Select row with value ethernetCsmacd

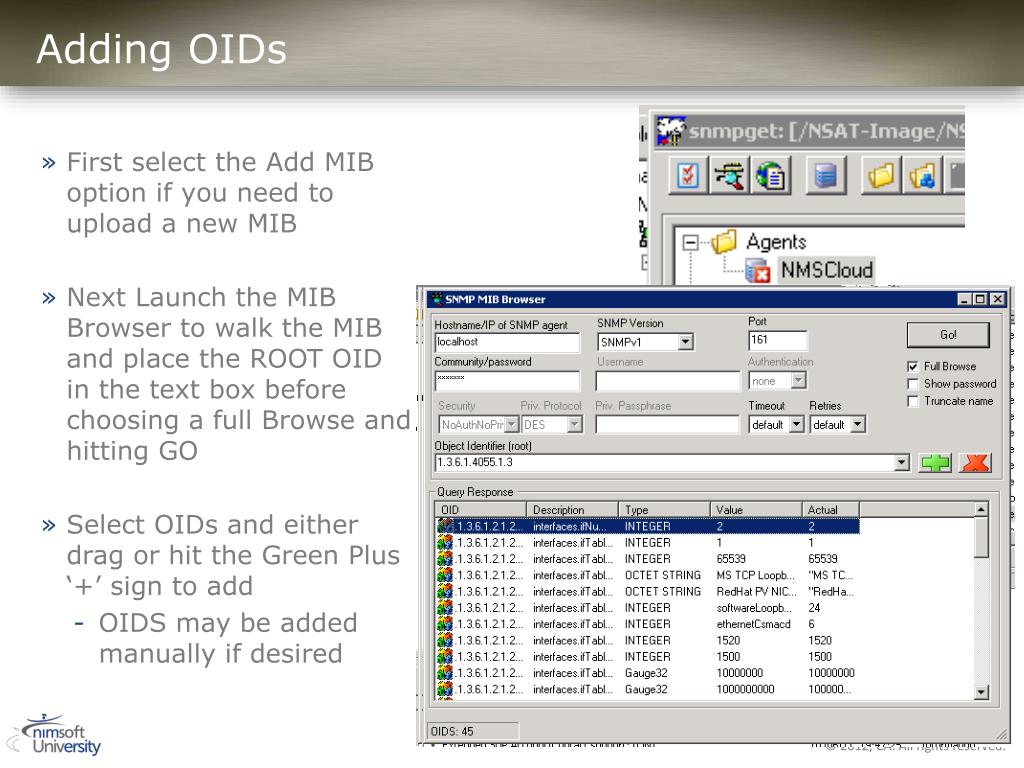pos(647,624)
